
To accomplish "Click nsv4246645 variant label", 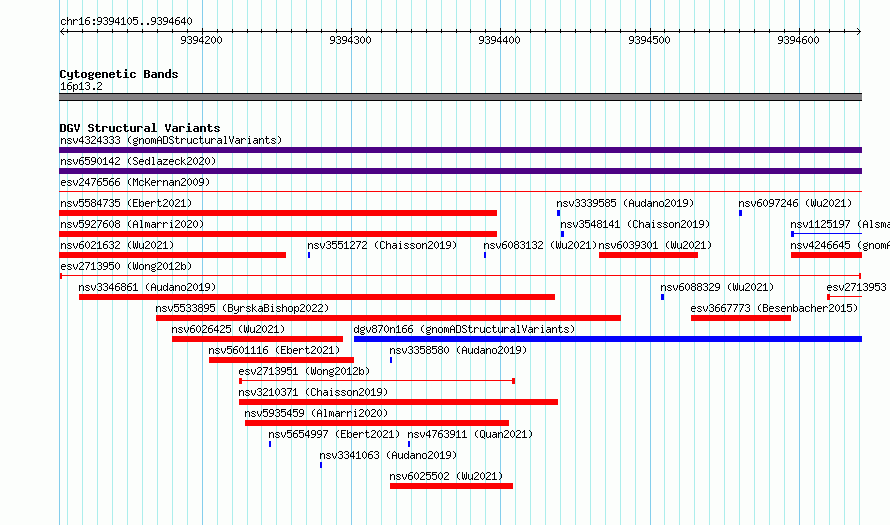I will click(x=840, y=245).
